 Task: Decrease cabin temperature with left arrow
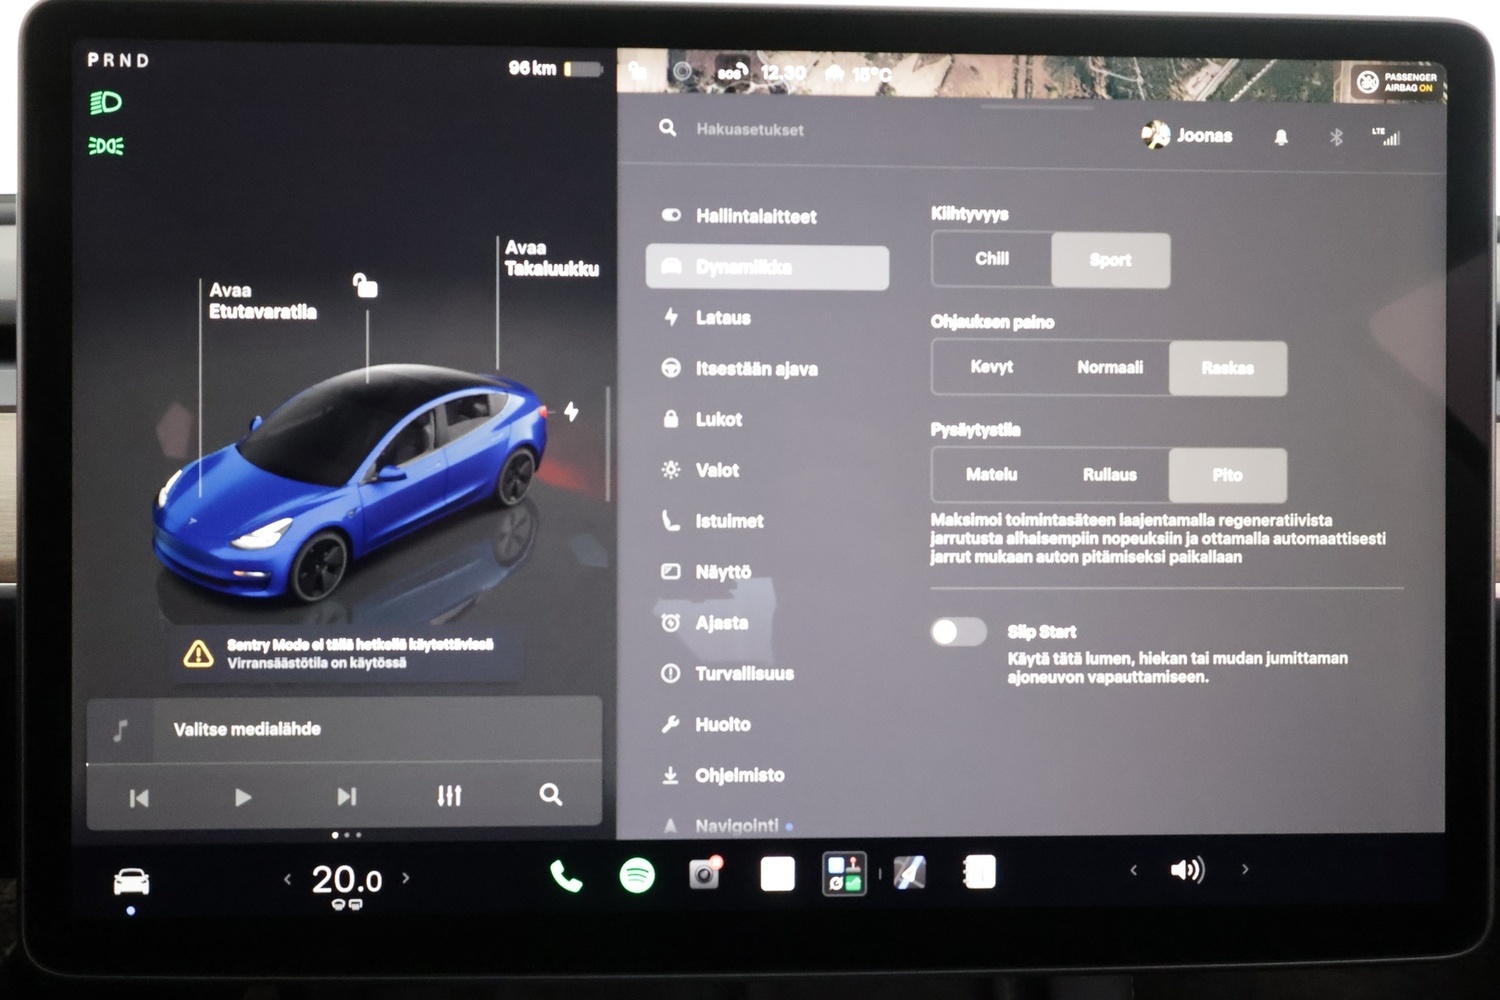(x=288, y=879)
